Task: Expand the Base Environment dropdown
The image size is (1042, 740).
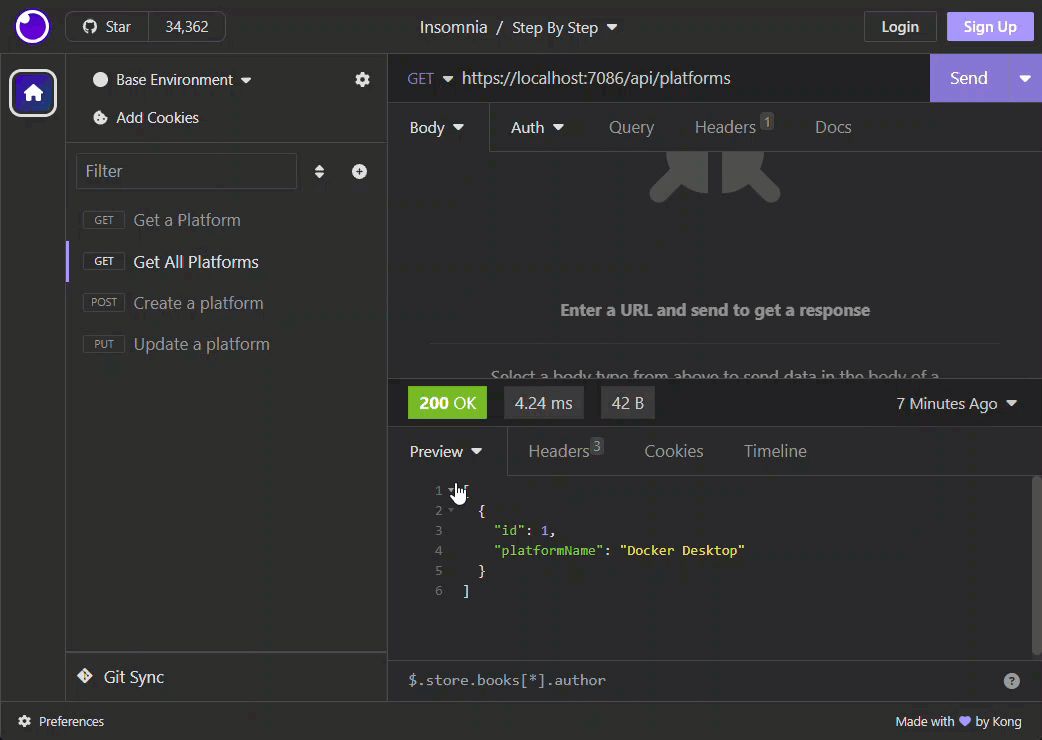Action: pyautogui.click(x=173, y=80)
